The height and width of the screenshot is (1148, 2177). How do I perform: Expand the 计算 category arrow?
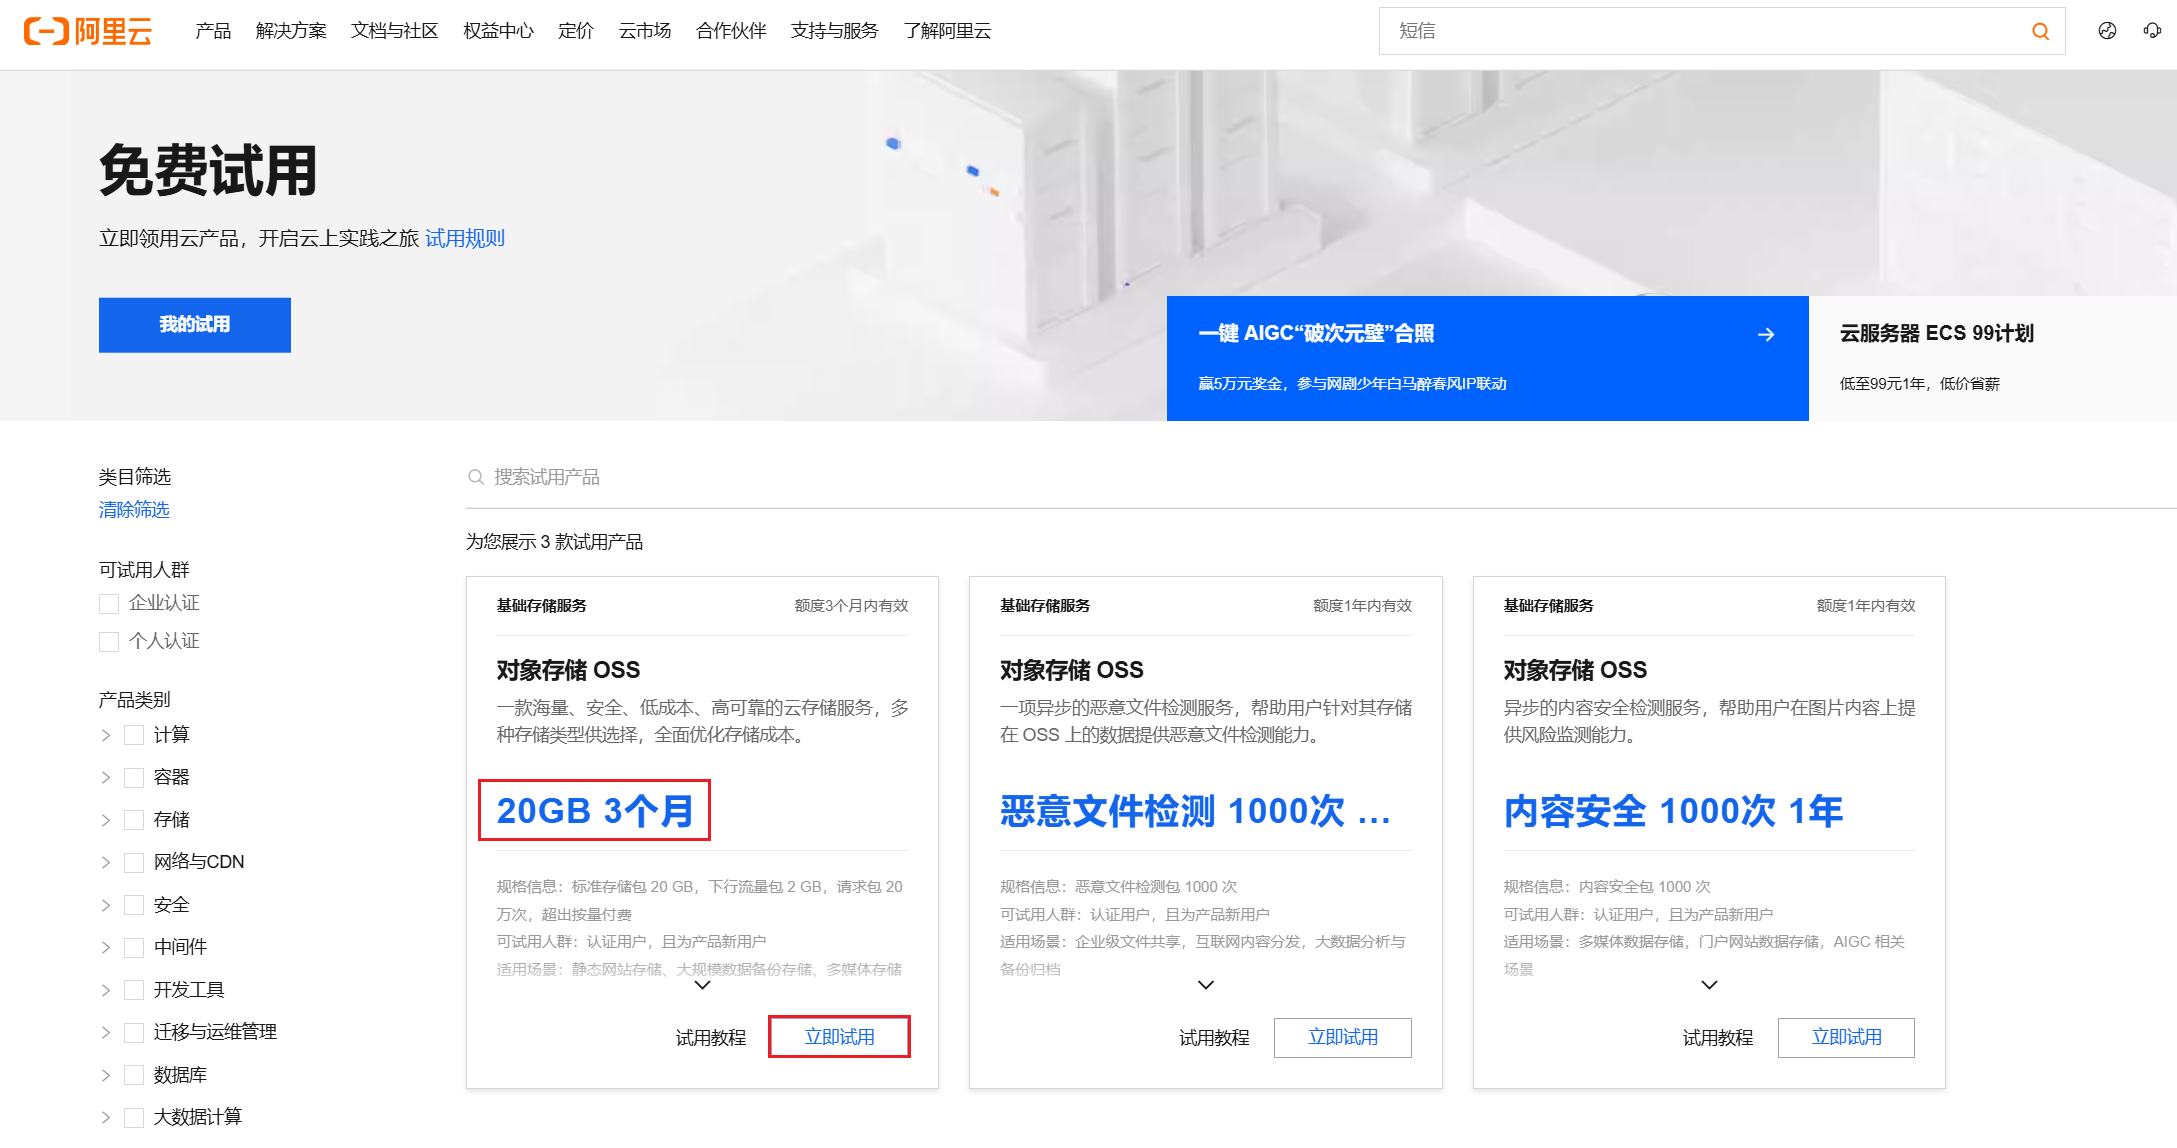106,735
